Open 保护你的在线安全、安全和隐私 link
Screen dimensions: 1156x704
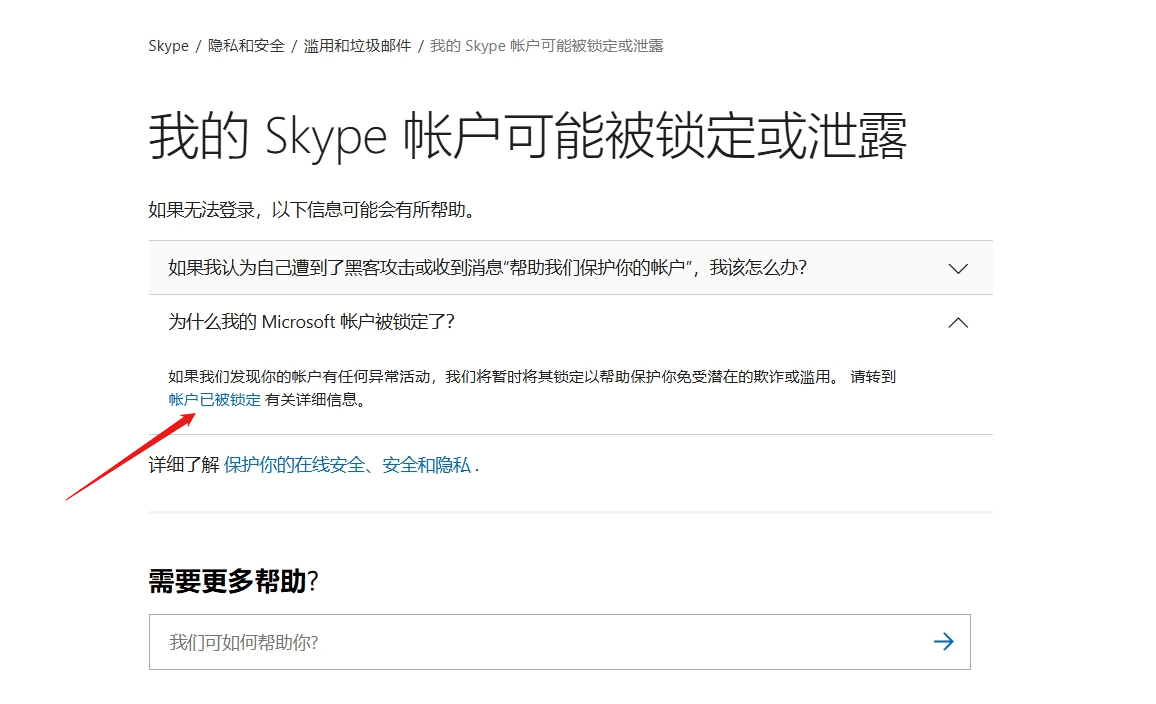point(347,465)
